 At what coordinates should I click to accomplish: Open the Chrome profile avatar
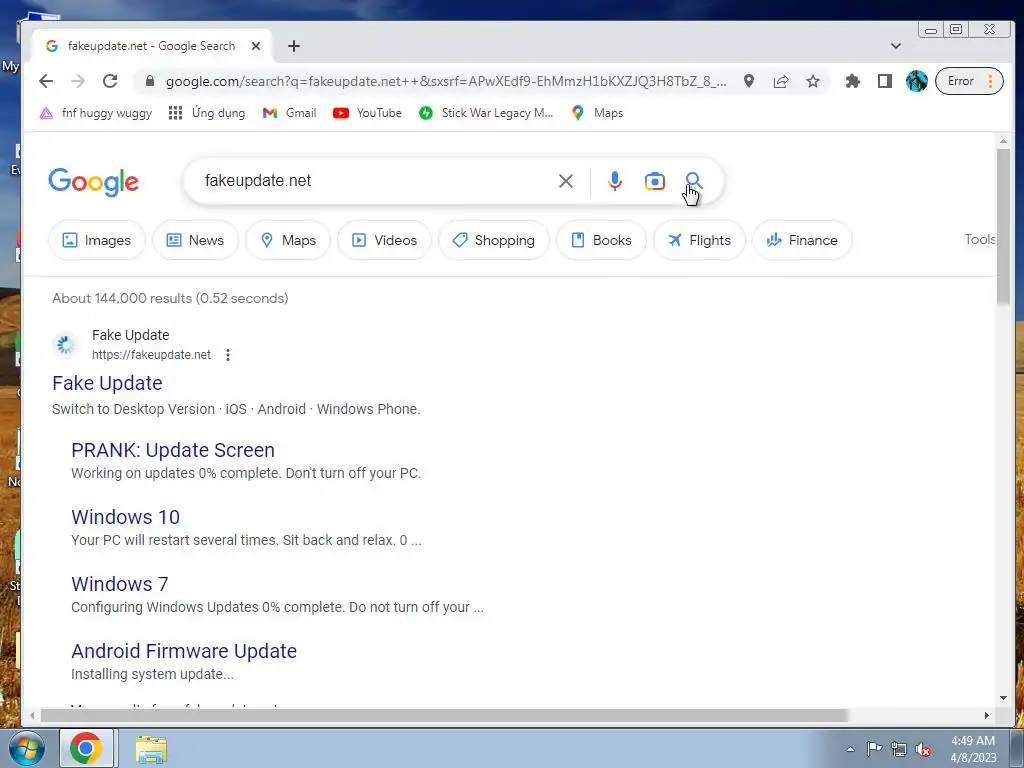click(916, 81)
